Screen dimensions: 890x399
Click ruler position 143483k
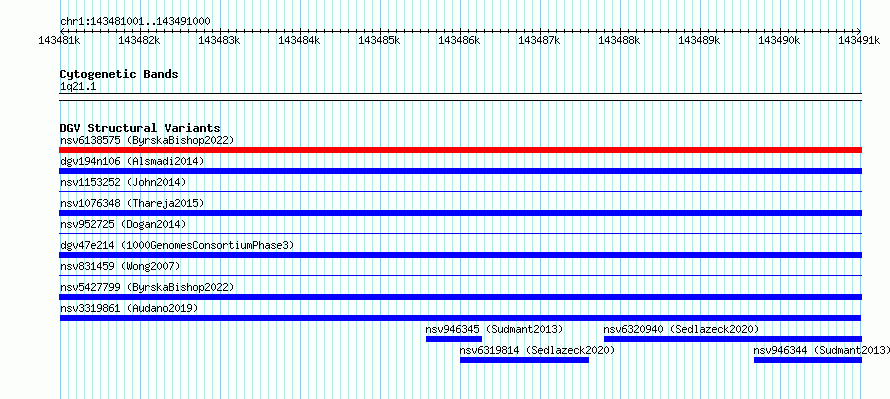tap(219, 41)
